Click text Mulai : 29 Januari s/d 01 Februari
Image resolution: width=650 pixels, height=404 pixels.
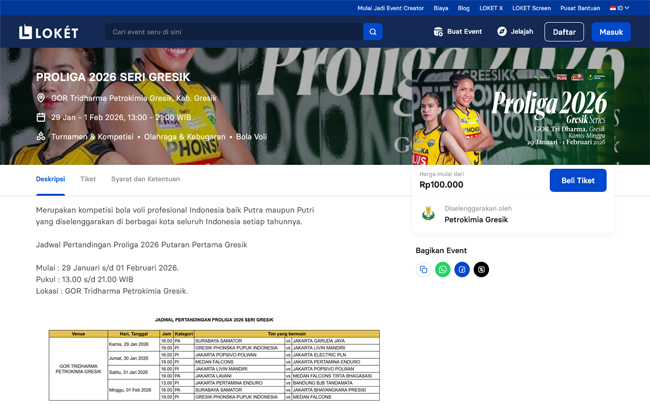tap(107, 268)
